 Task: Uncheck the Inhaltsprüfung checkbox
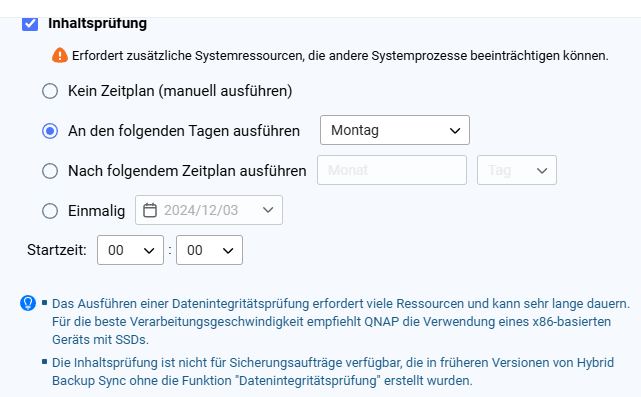pyautogui.click(x=30, y=23)
